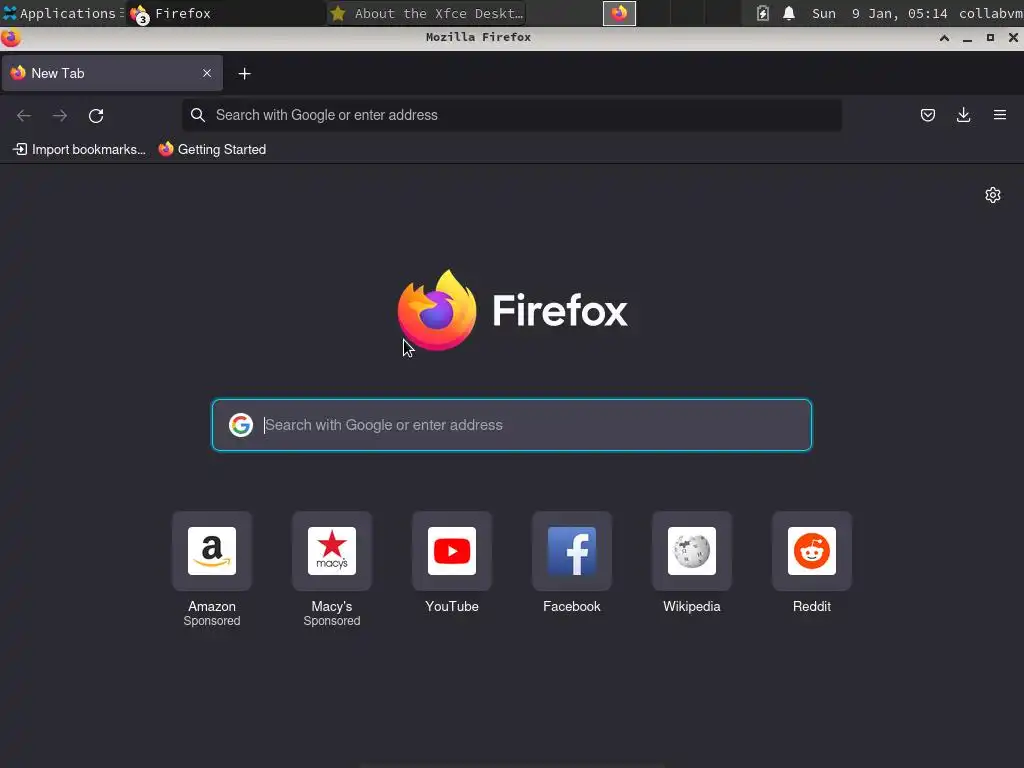Viewport: 1024px width, 768px height.
Task: Close the New Tab tab
Action: [207, 73]
